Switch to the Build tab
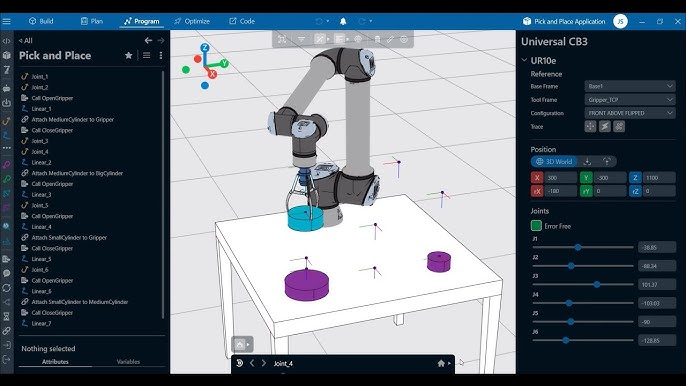The image size is (686, 386). (41, 21)
